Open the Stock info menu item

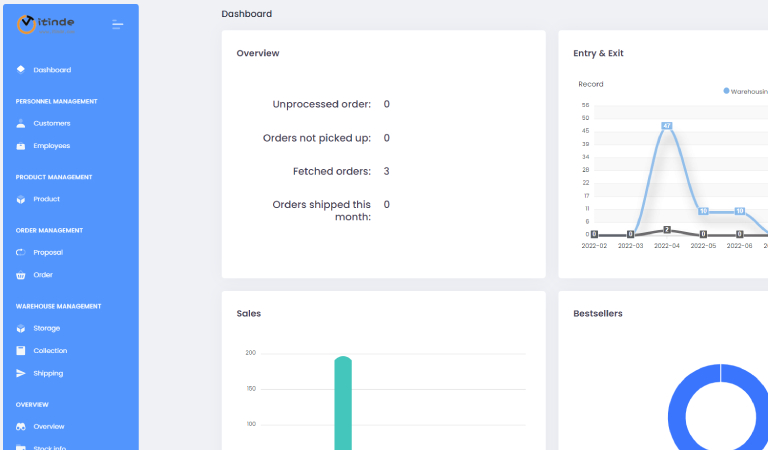tap(50, 446)
